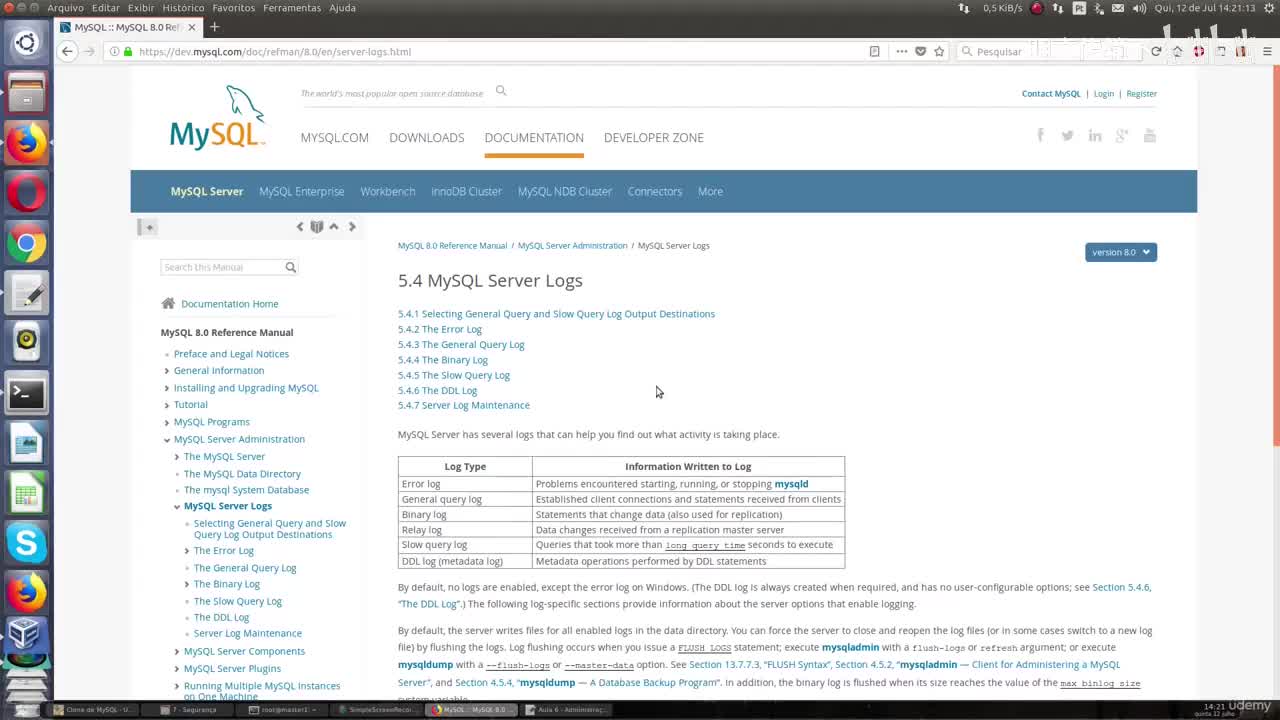Save page to Pocket icon
1280x720 pixels.
click(x=920, y=51)
